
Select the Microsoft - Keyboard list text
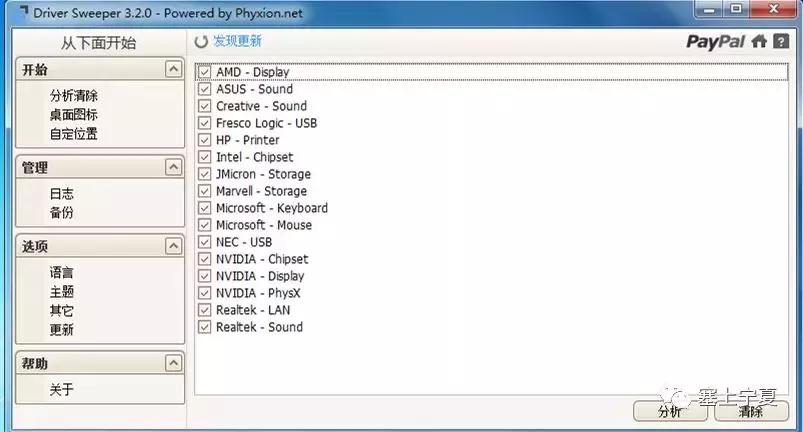[272, 208]
